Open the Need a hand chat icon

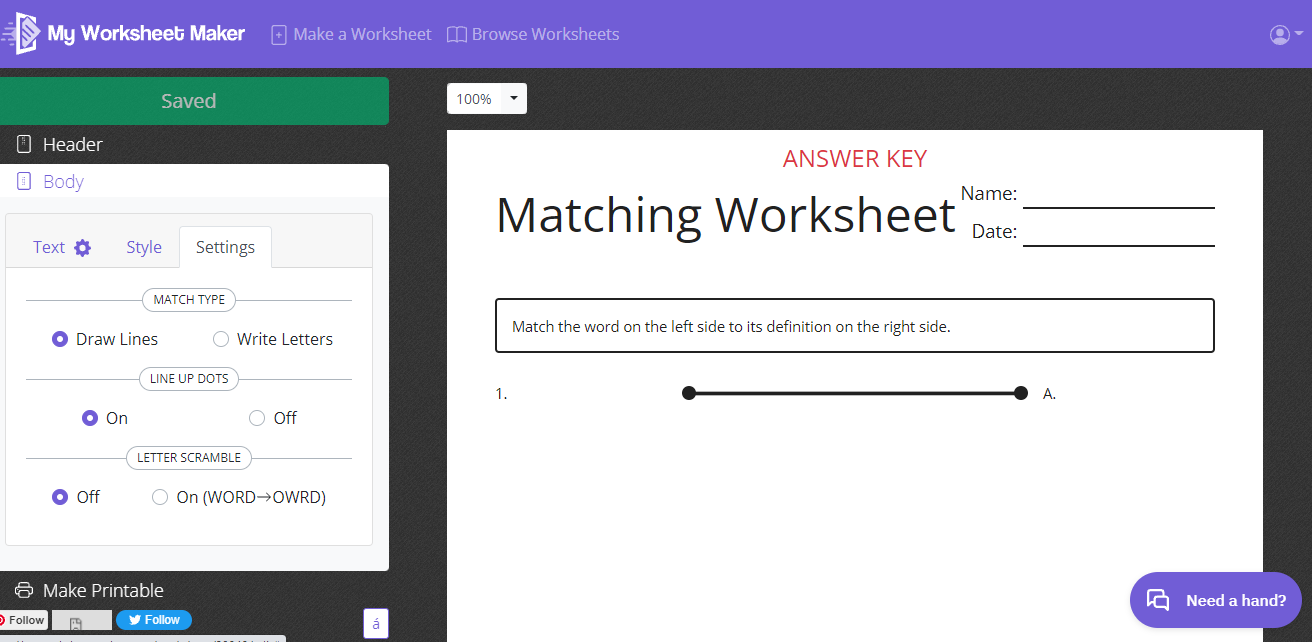click(x=1159, y=600)
